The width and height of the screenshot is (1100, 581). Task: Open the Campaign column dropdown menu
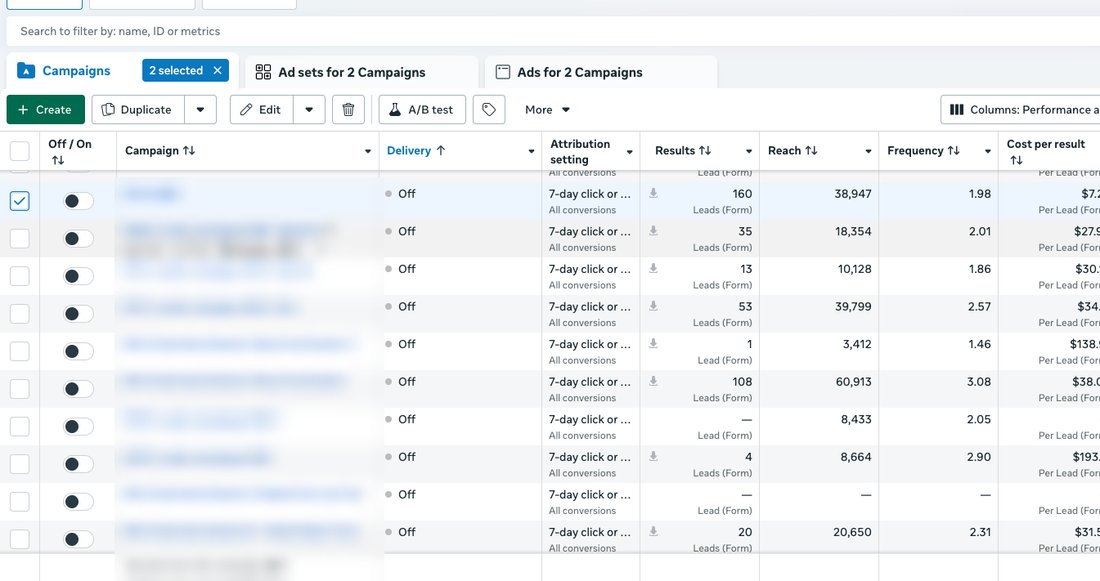[x=368, y=151]
